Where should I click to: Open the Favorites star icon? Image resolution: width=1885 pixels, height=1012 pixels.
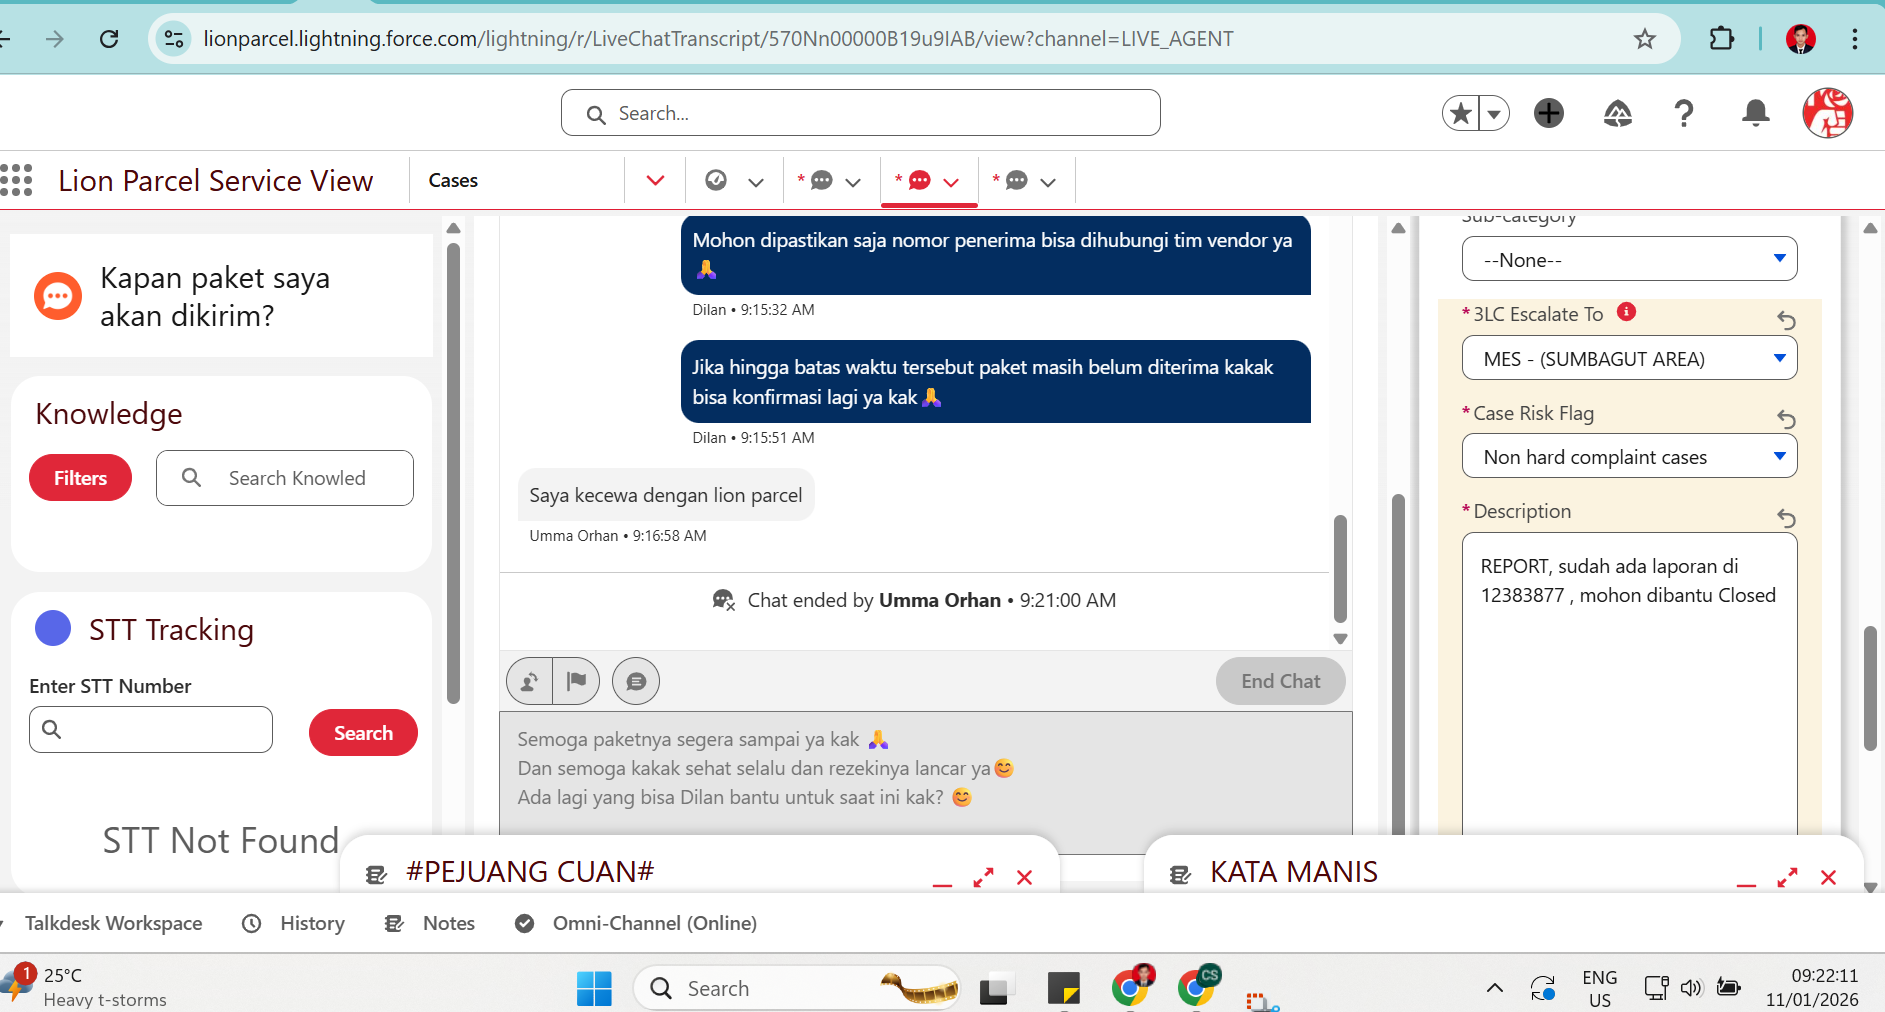(x=1461, y=113)
